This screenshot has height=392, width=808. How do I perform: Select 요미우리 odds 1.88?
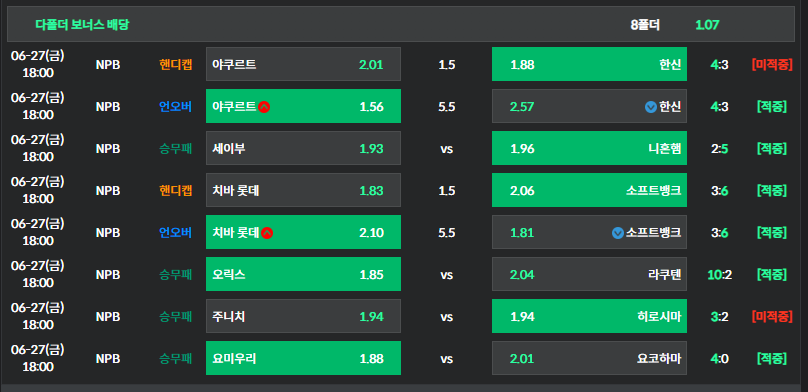coord(304,359)
